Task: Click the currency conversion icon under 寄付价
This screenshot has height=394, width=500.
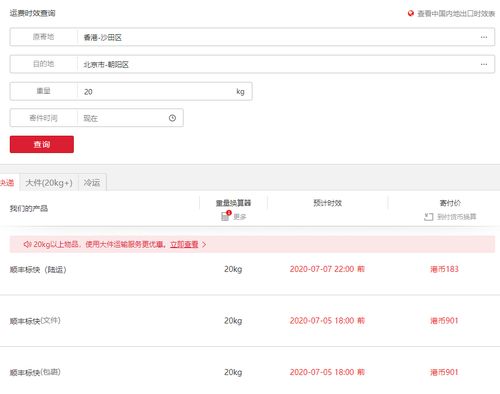Action: click(429, 217)
